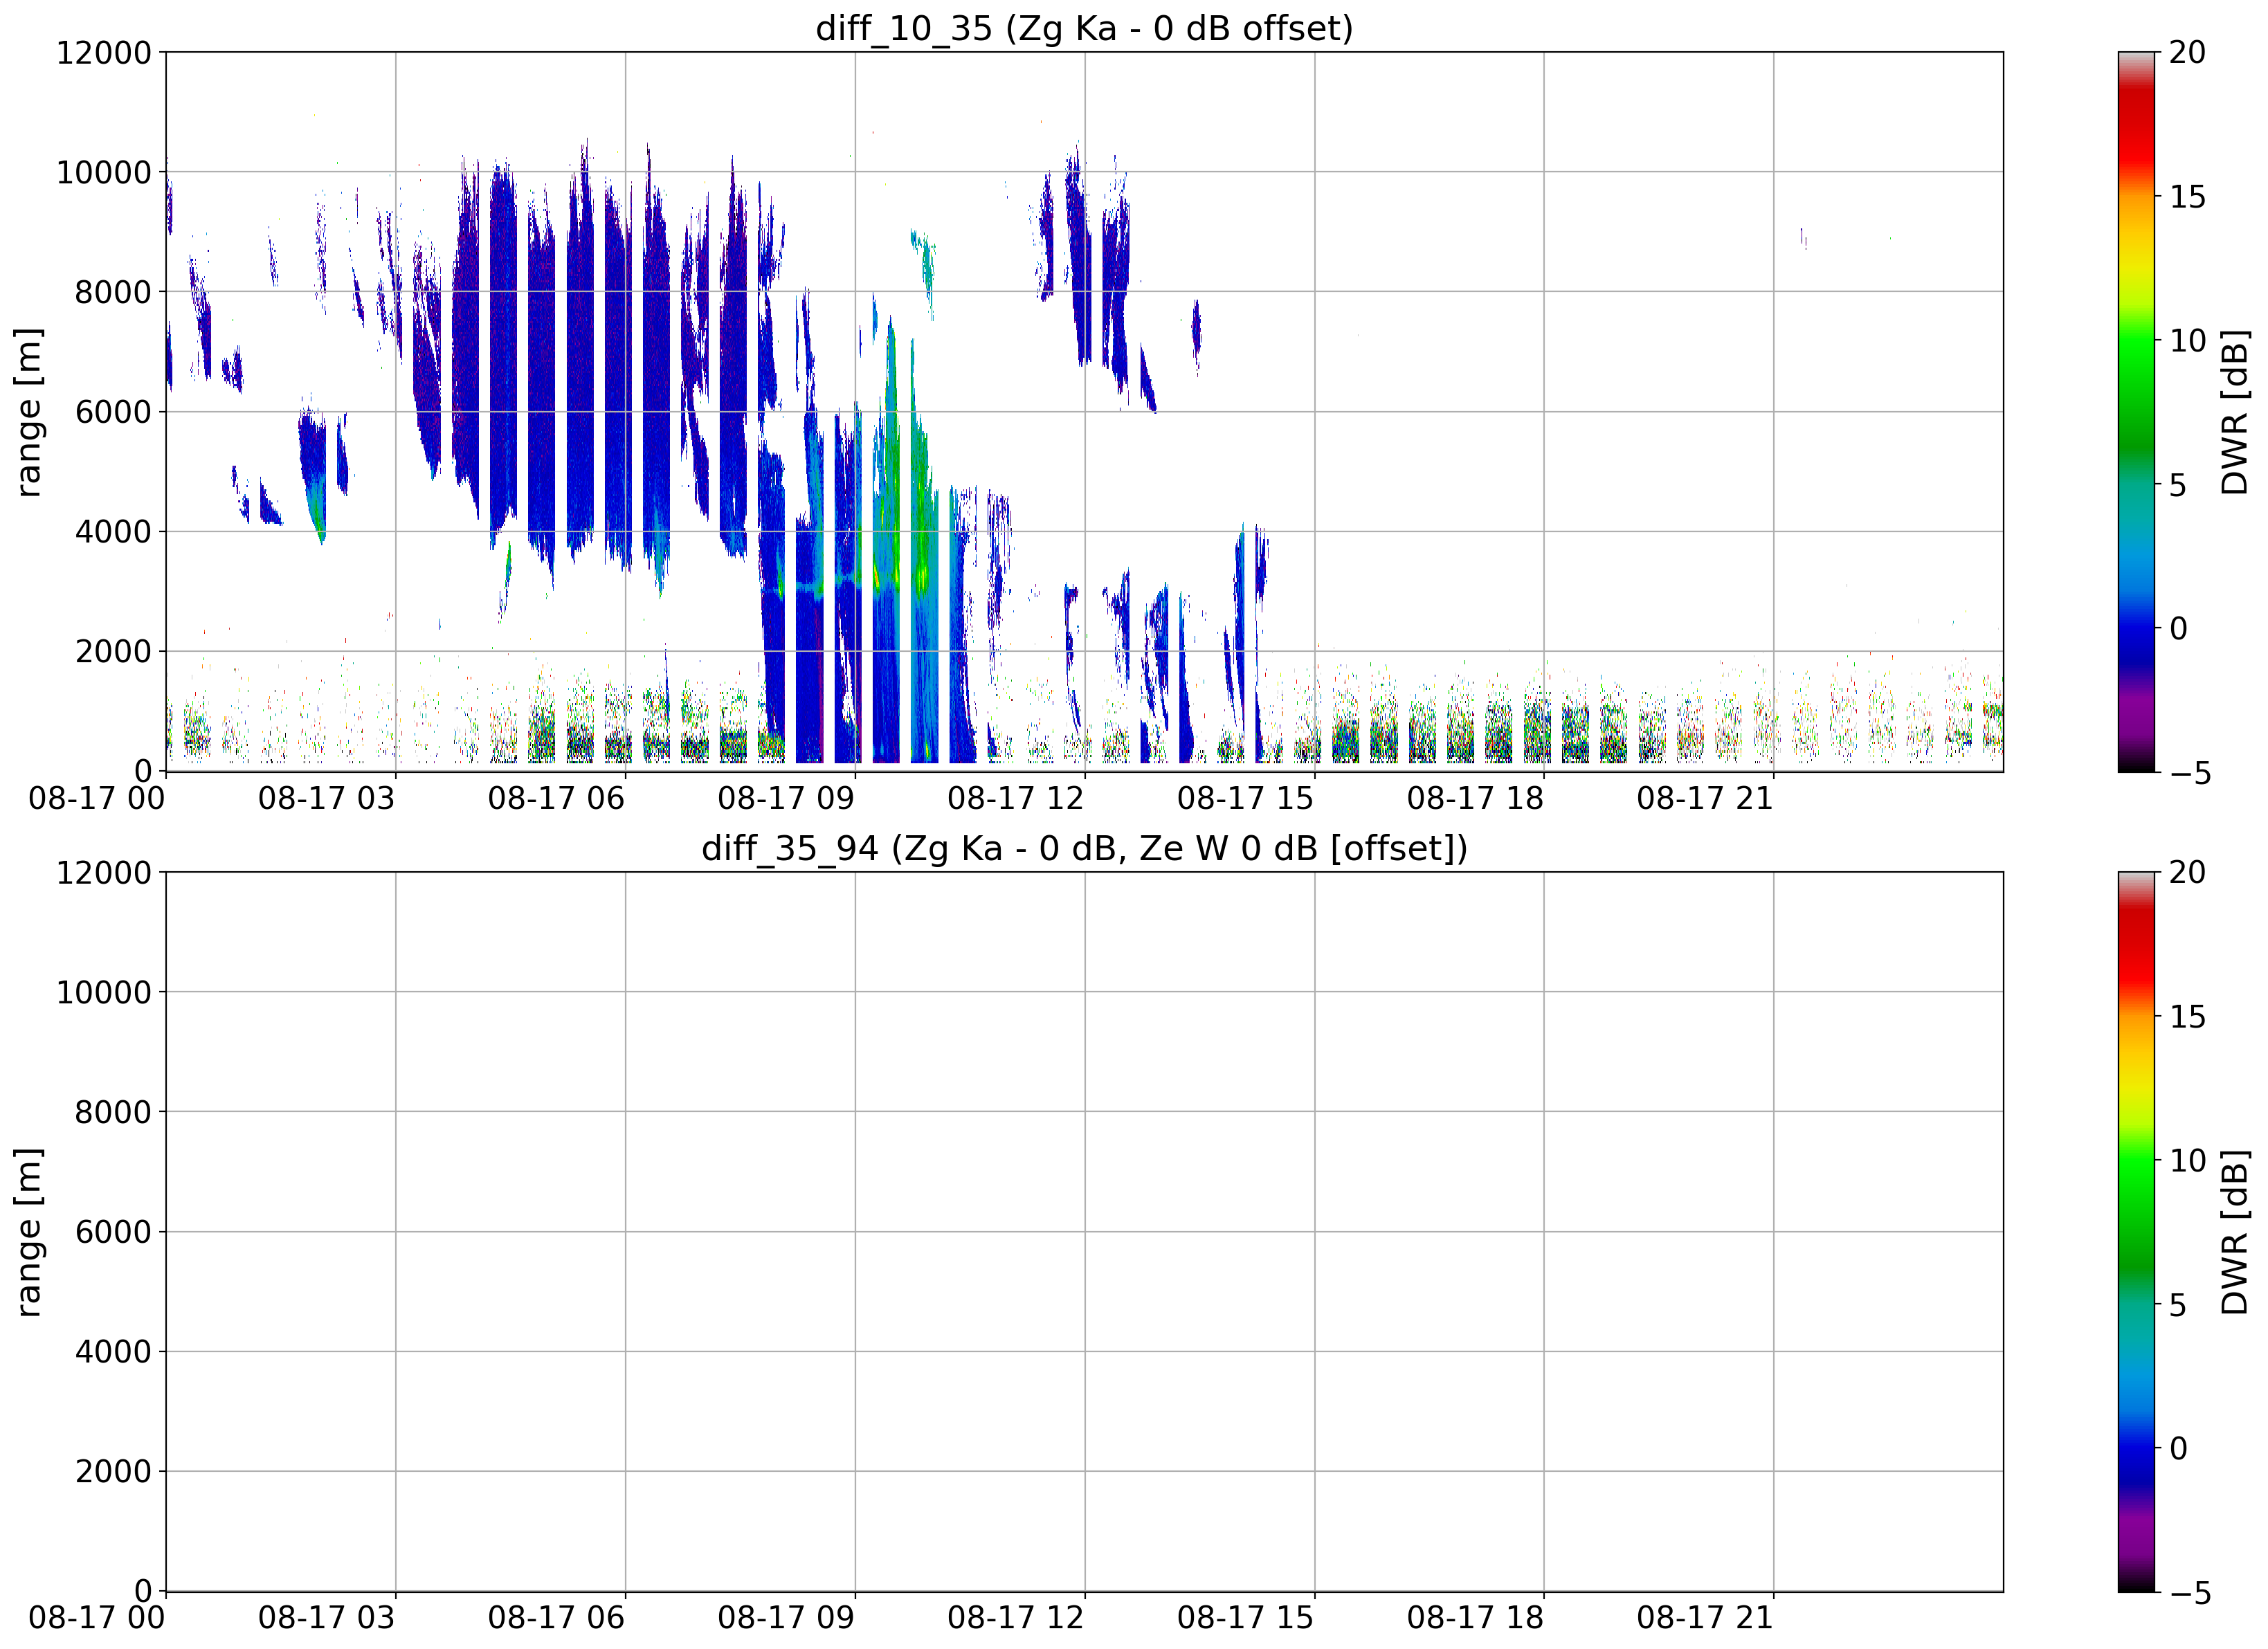The width and height of the screenshot is (2268, 1649).
Task: Click the '5' tick on the top colorbar
Action: pos(2178,486)
